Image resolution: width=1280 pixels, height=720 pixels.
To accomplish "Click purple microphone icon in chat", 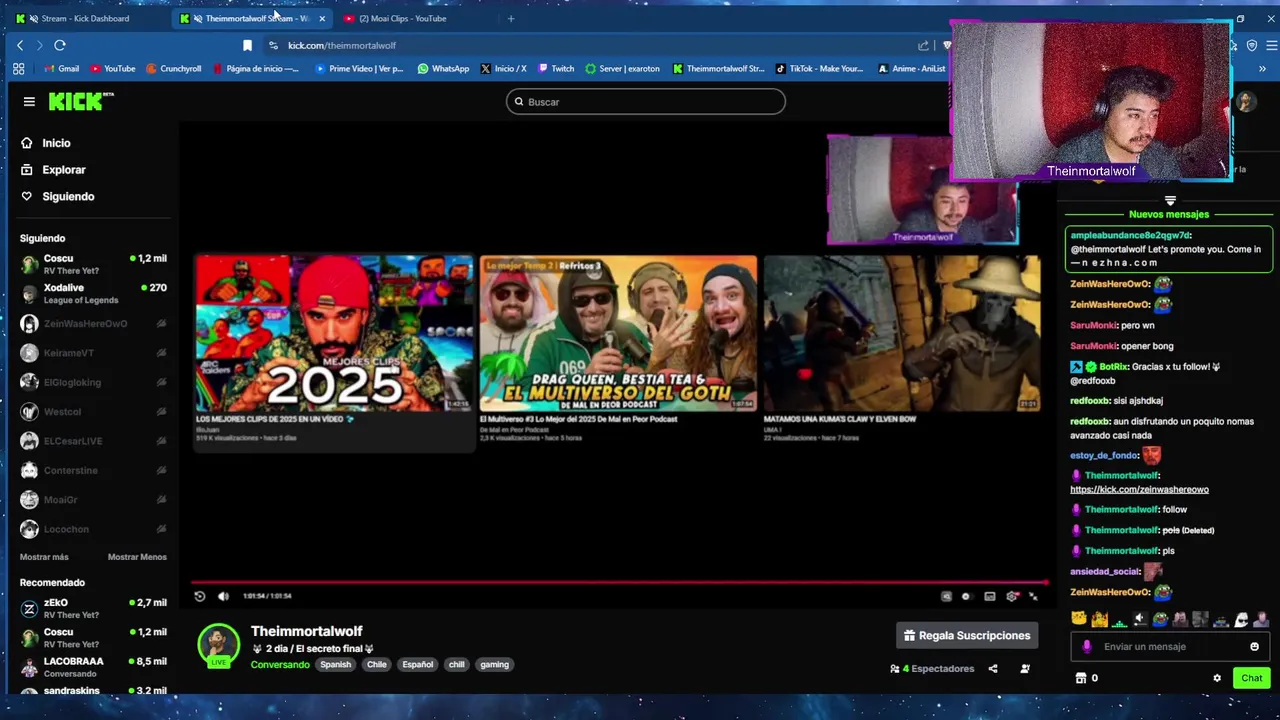I will (1087, 647).
